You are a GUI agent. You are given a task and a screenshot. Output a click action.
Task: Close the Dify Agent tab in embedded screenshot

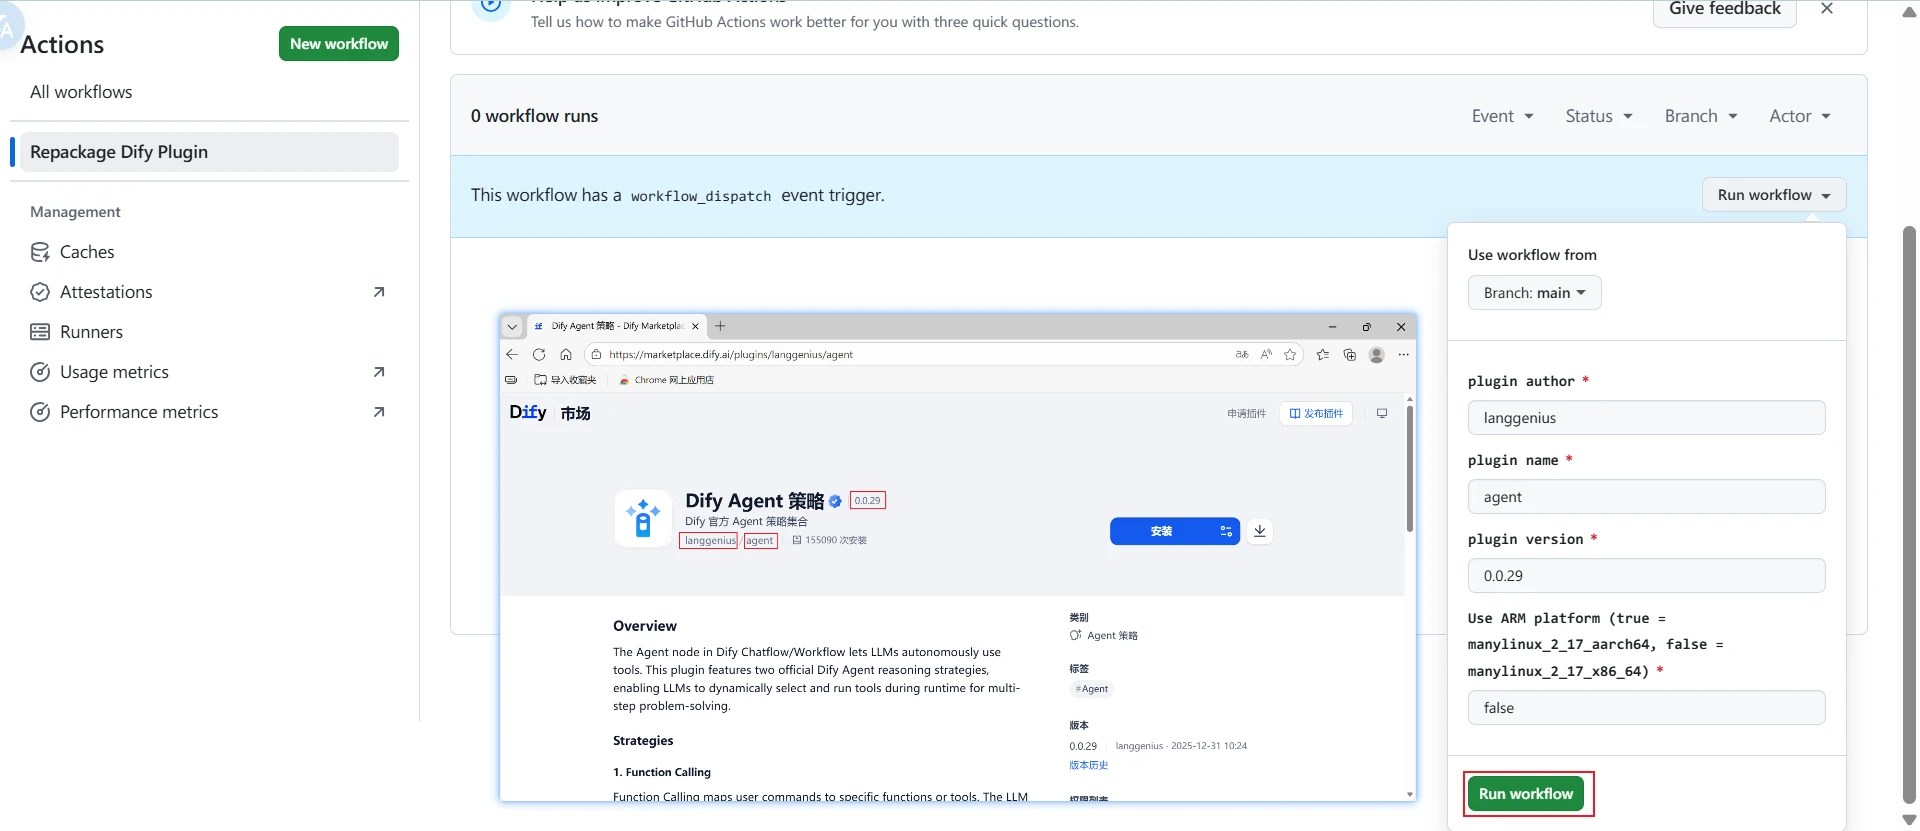[695, 326]
